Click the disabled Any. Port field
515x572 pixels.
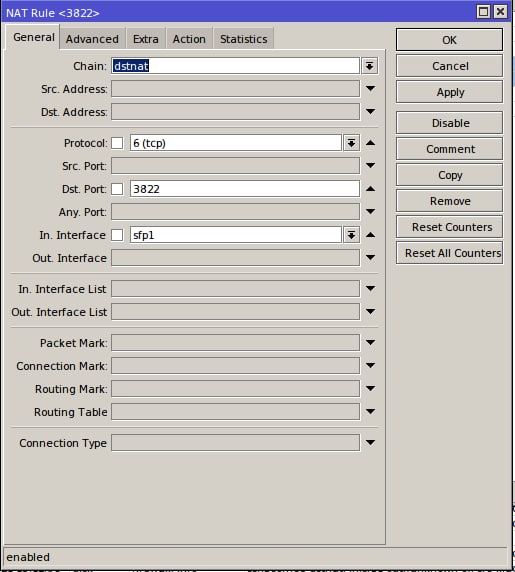(x=236, y=212)
